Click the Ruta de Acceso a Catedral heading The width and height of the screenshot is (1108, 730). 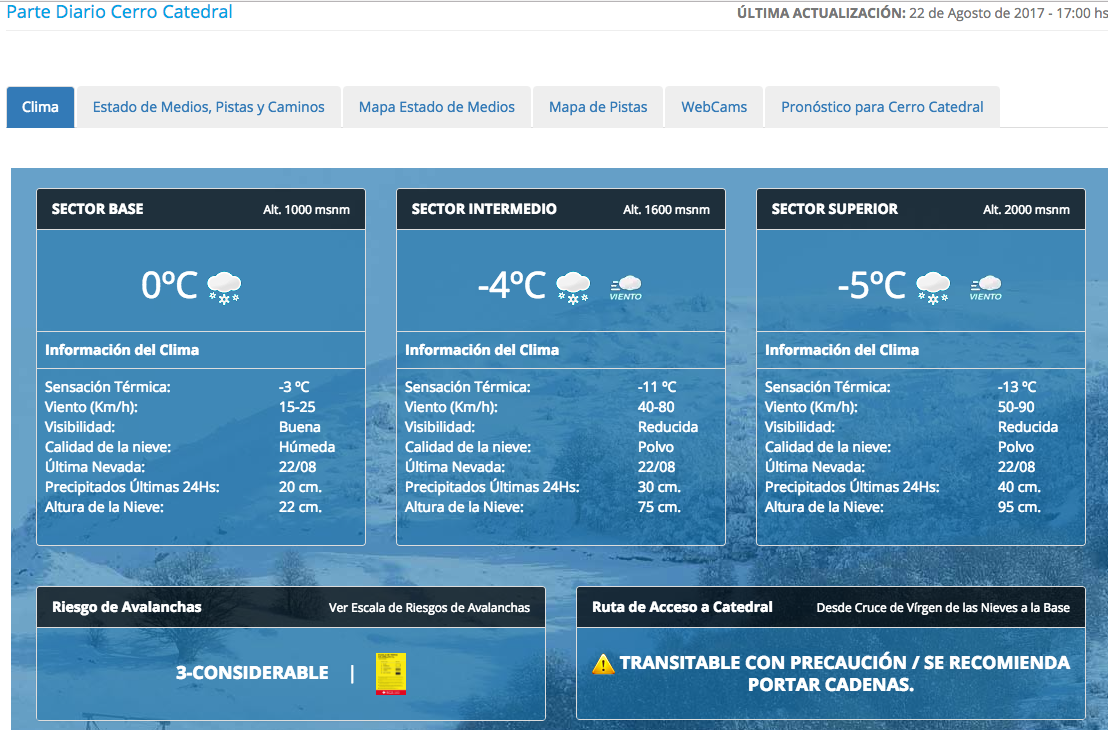click(682, 607)
